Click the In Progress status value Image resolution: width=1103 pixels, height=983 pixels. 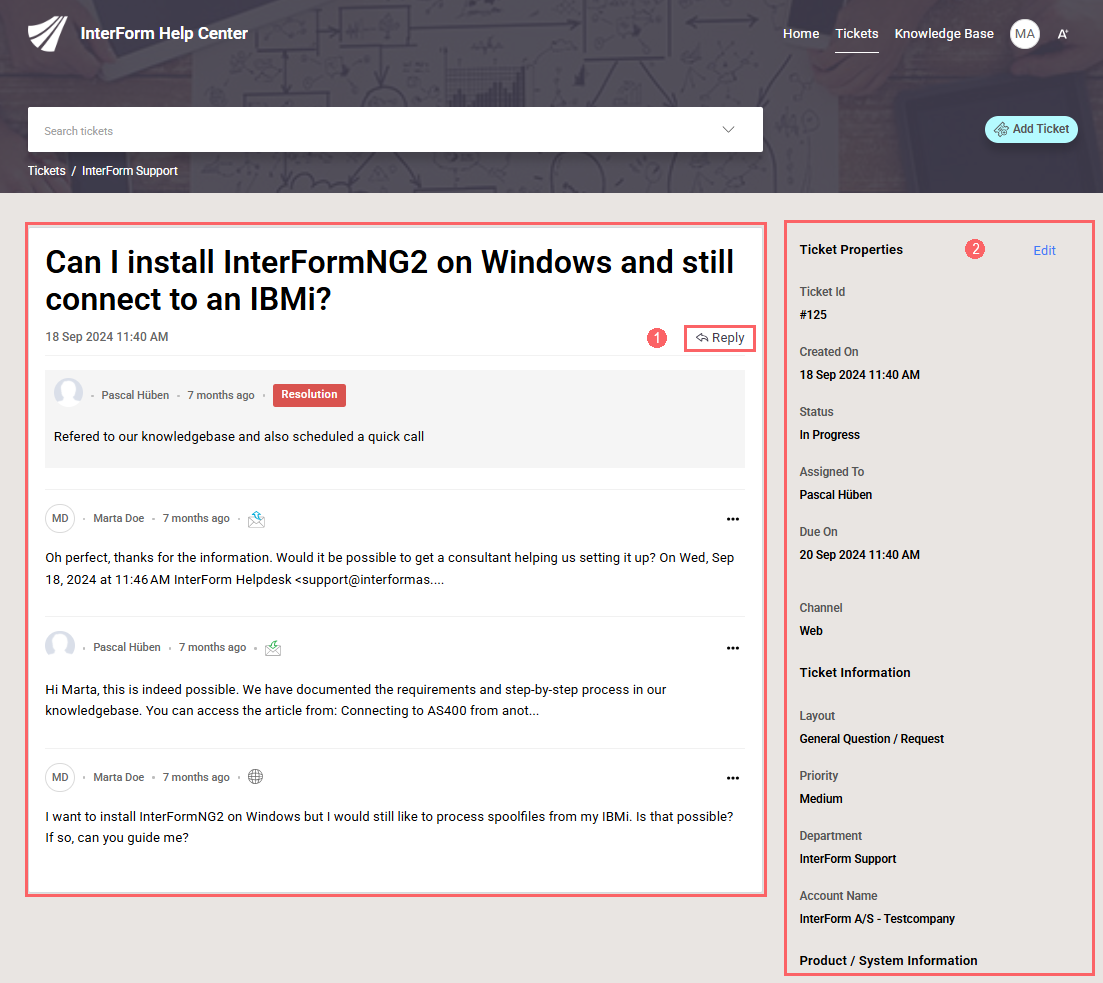point(829,435)
